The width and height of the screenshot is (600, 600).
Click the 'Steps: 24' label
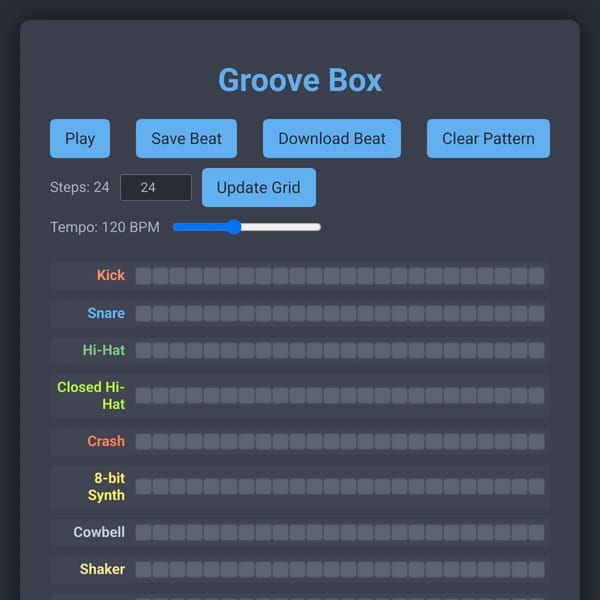tap(80, 187)
